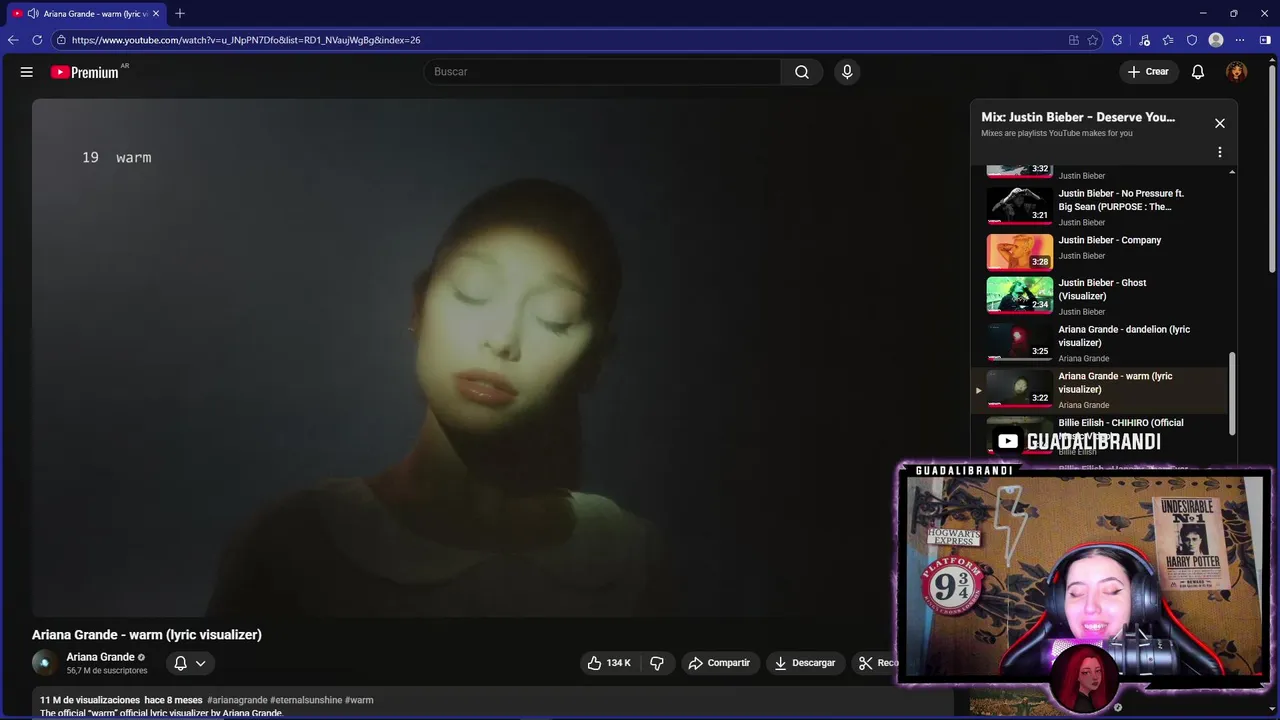Reload the page

coord(37,40)
